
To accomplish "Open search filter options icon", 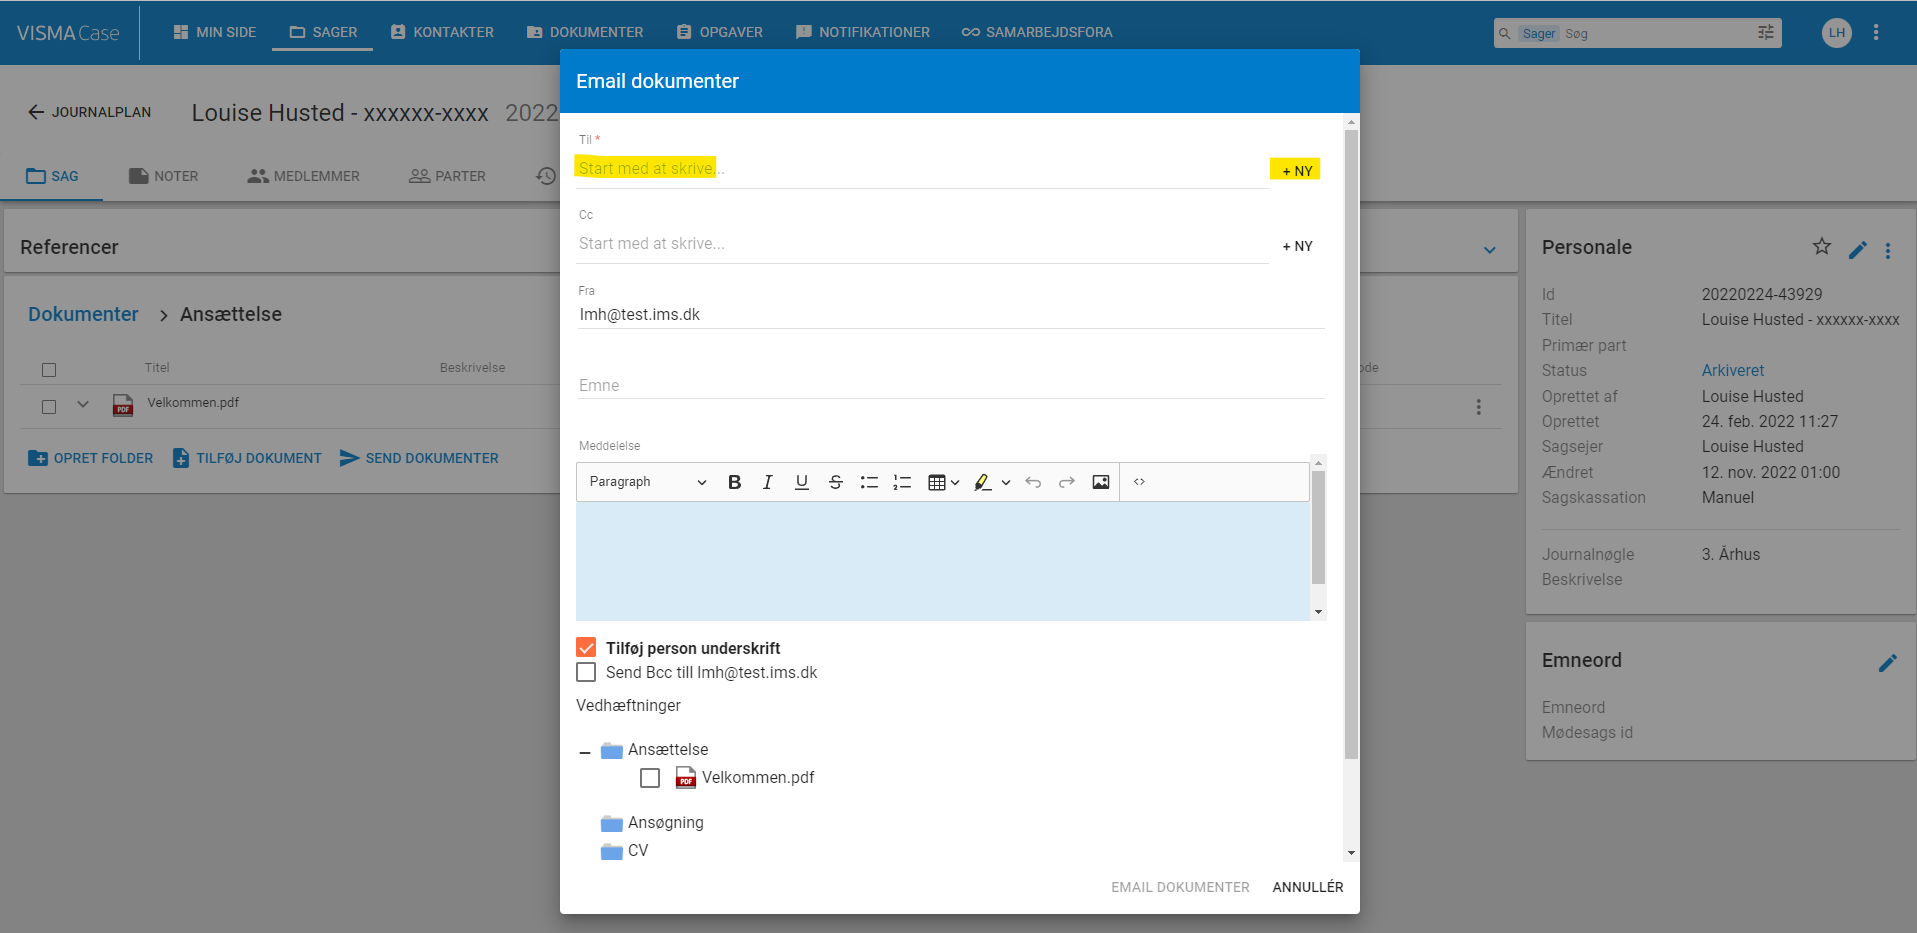I will click(x=1766, y=33).
